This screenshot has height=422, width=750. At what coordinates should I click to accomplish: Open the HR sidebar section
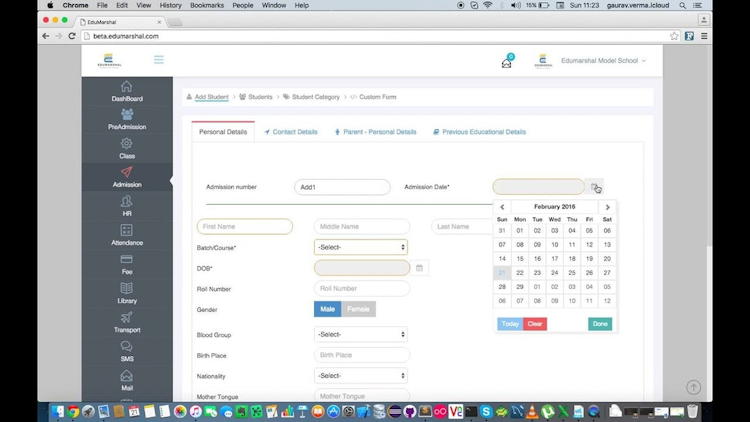(x=127, y=206)
